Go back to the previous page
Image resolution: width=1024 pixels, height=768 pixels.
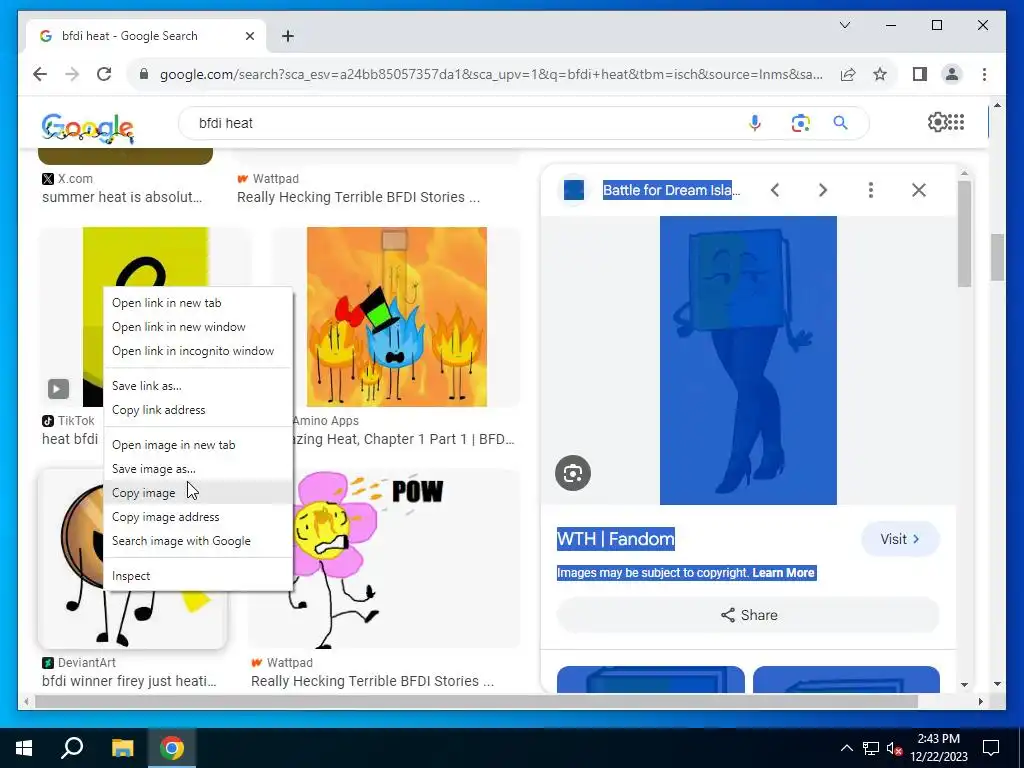tap(40, 74)
